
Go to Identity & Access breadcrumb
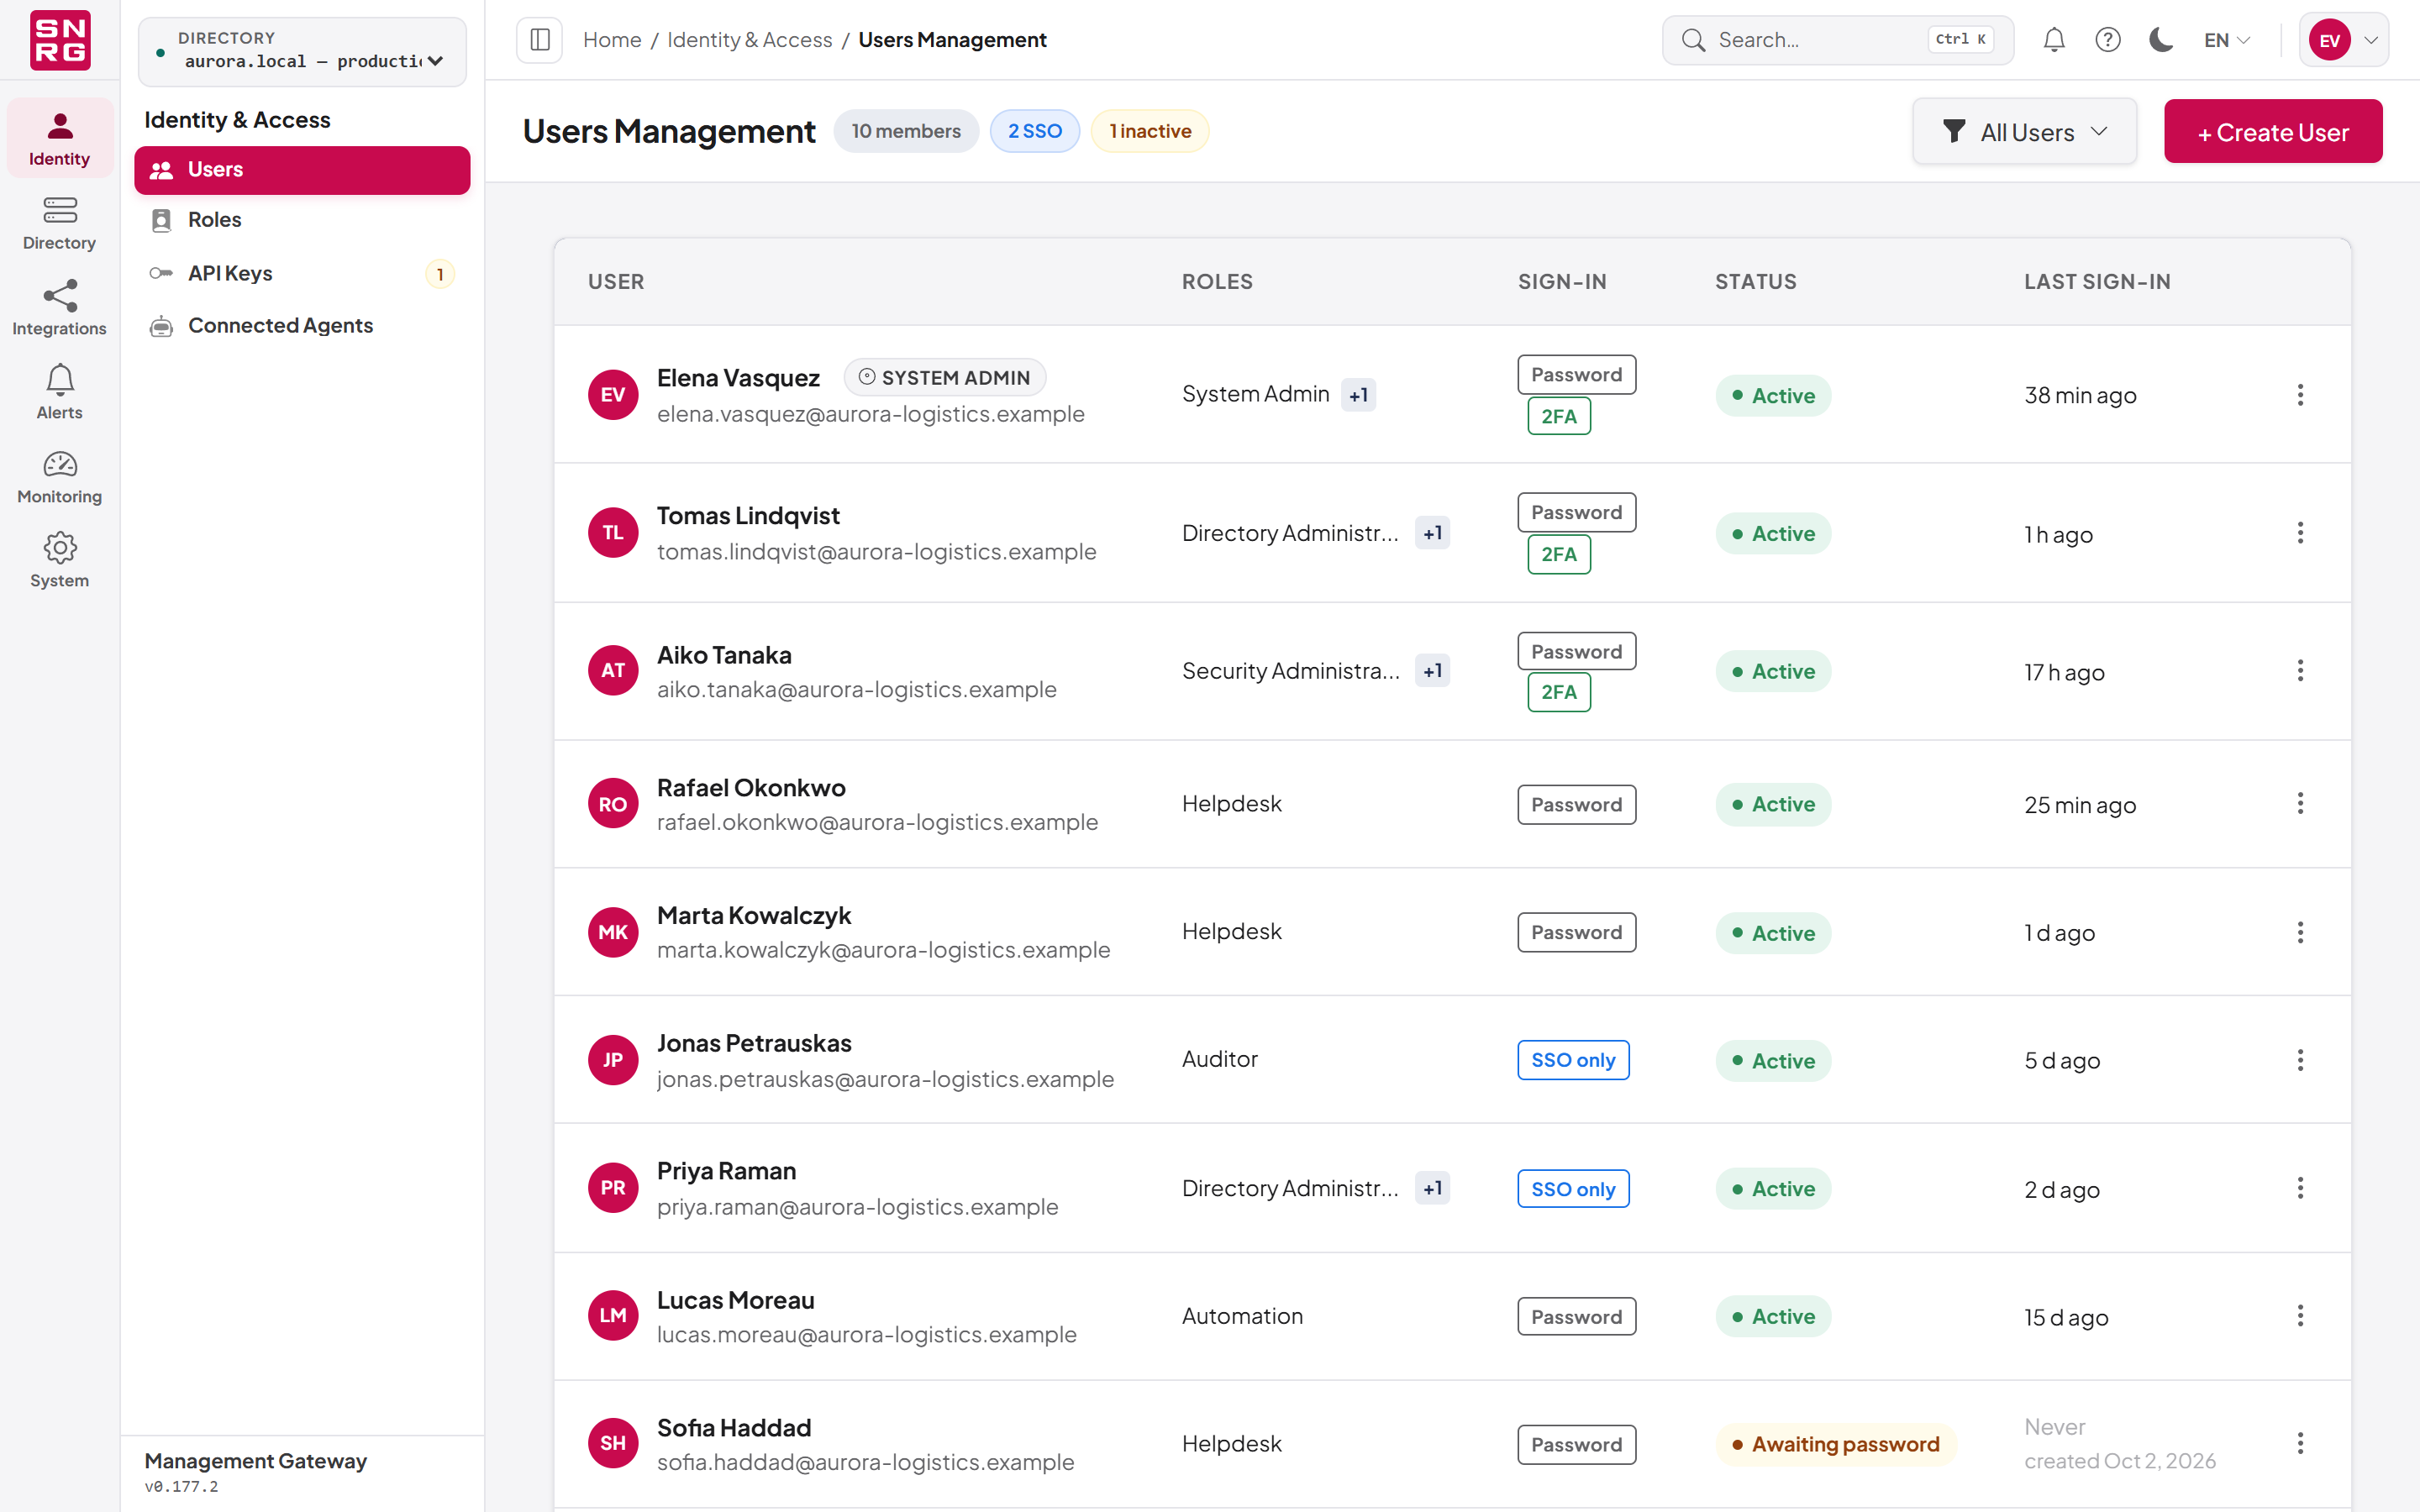tap(749, 40)
